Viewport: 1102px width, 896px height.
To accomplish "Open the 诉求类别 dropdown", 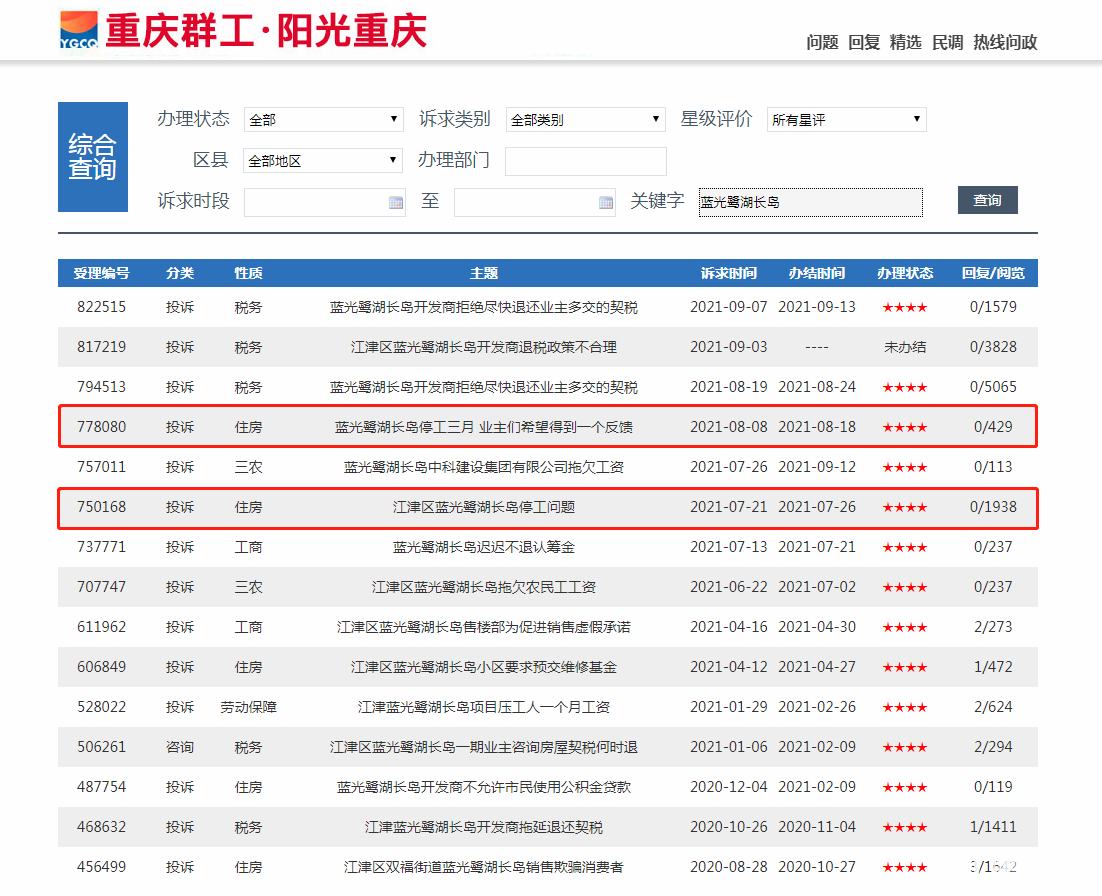I will click(585, 119).
